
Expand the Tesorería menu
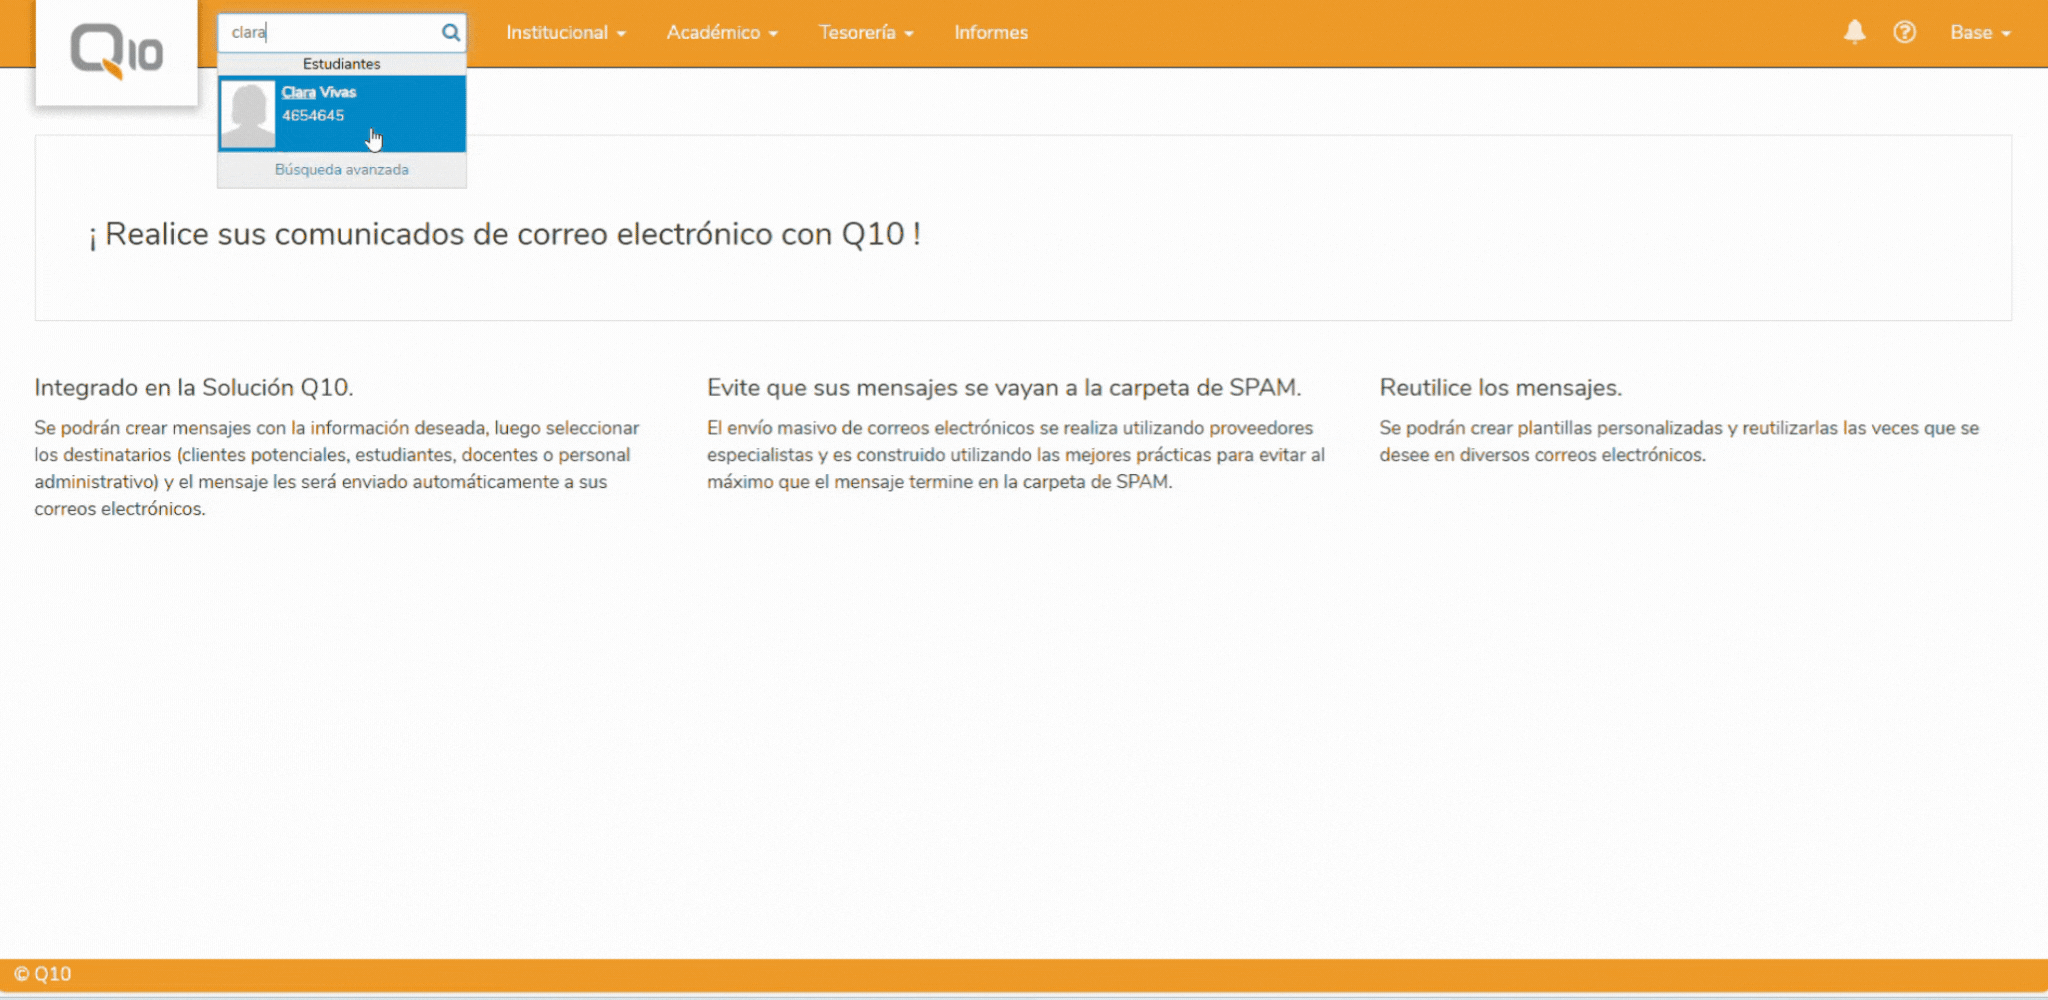coord(864,32)
